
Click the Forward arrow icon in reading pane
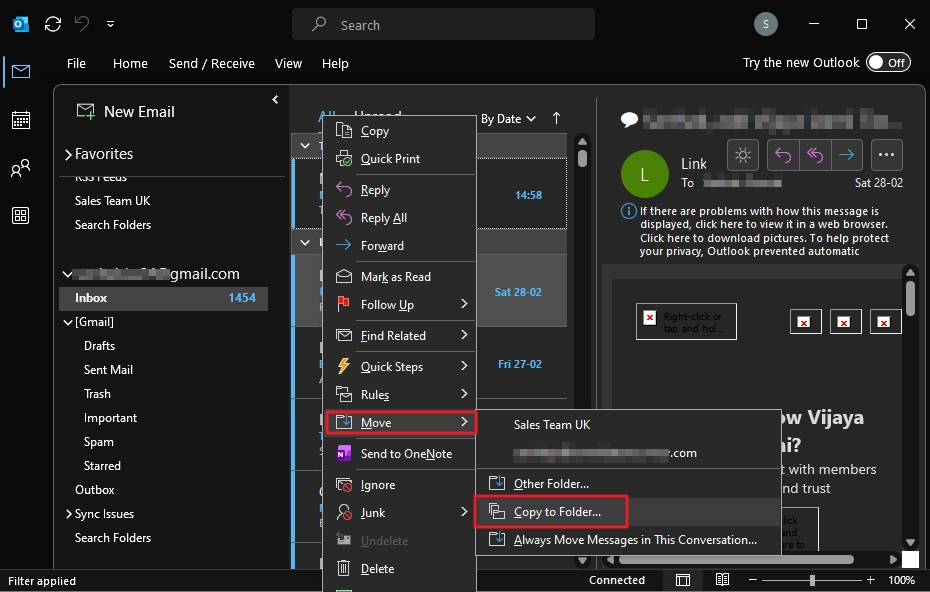tap(845, 155)
